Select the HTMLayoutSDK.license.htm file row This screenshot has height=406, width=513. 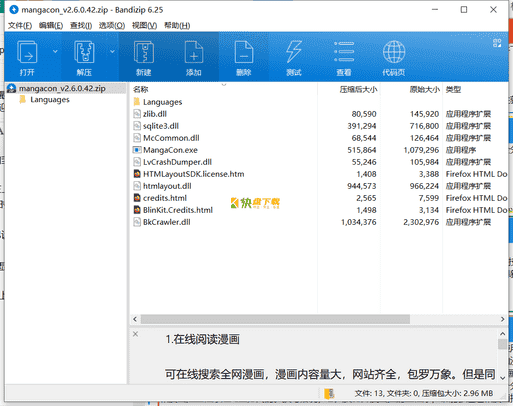(x=319, y=174)
